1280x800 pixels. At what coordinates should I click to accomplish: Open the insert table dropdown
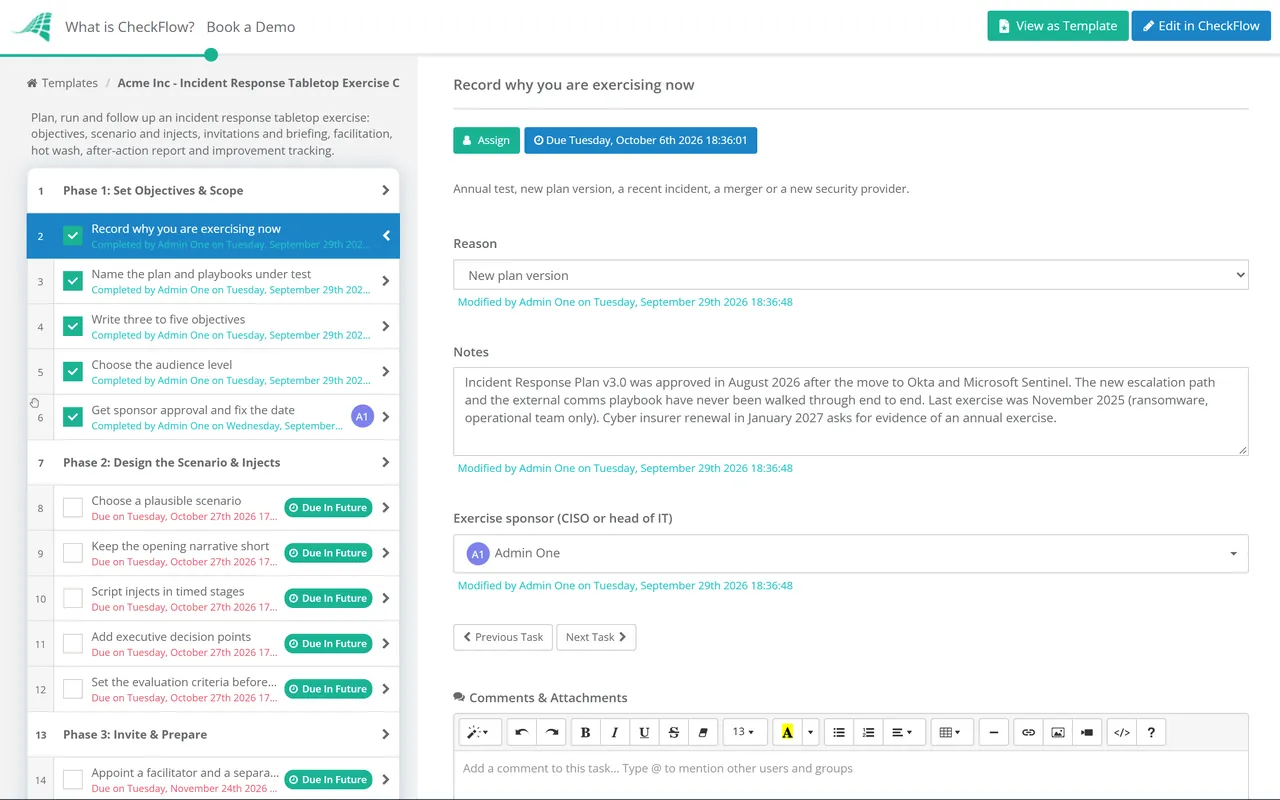coord(952,732)
